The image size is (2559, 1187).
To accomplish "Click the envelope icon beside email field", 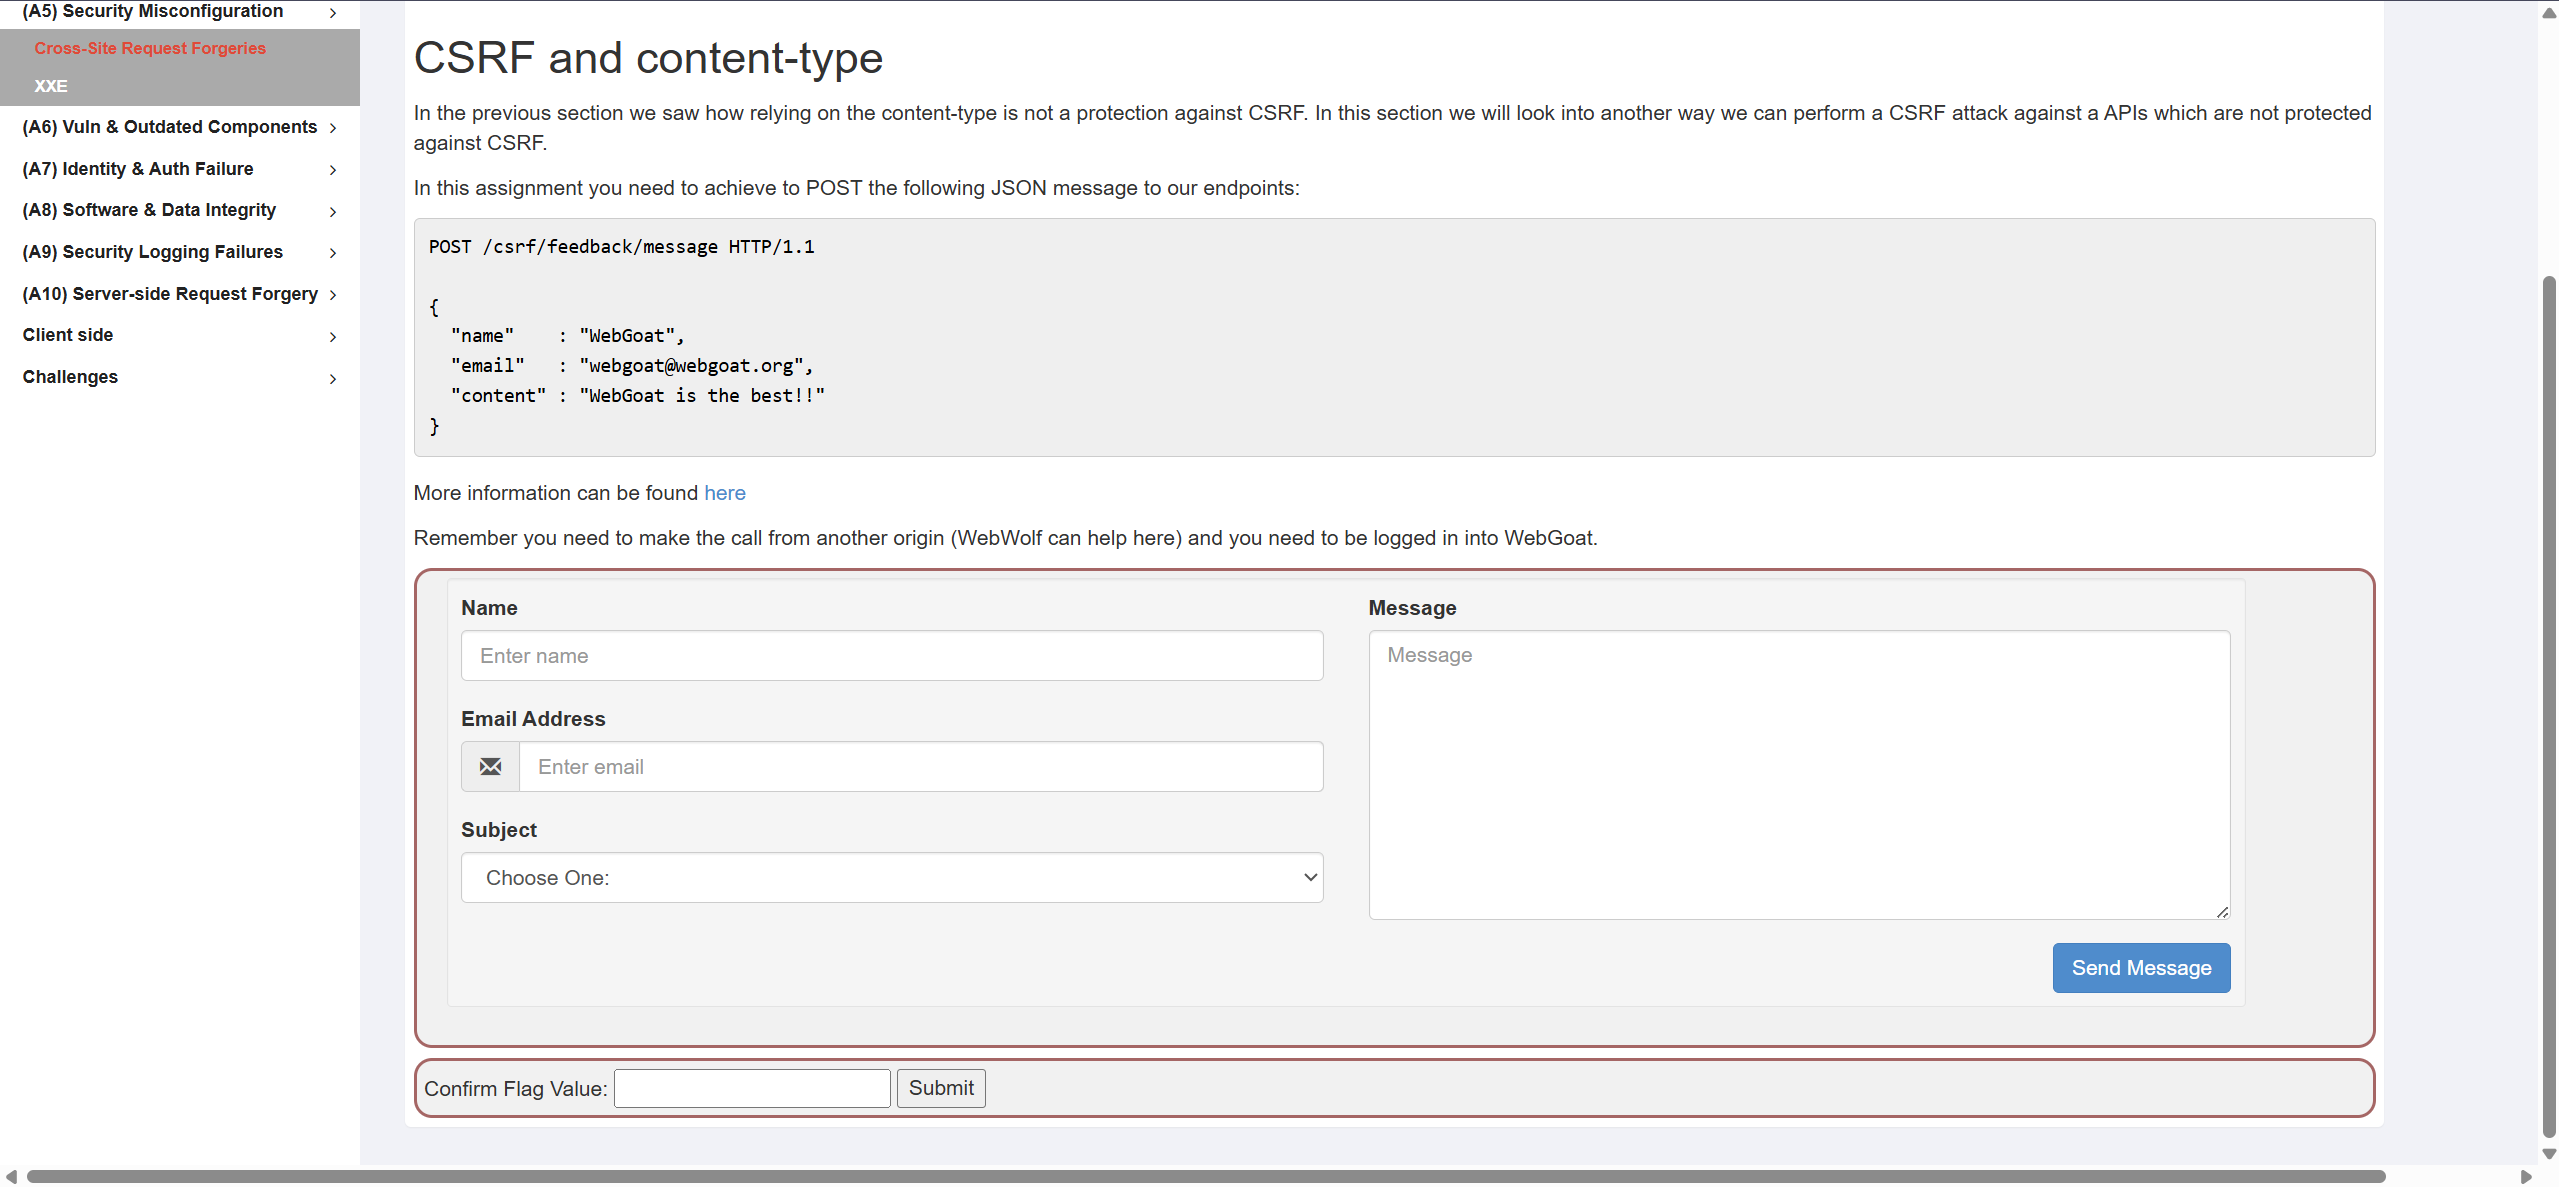I will click(490, 767).
